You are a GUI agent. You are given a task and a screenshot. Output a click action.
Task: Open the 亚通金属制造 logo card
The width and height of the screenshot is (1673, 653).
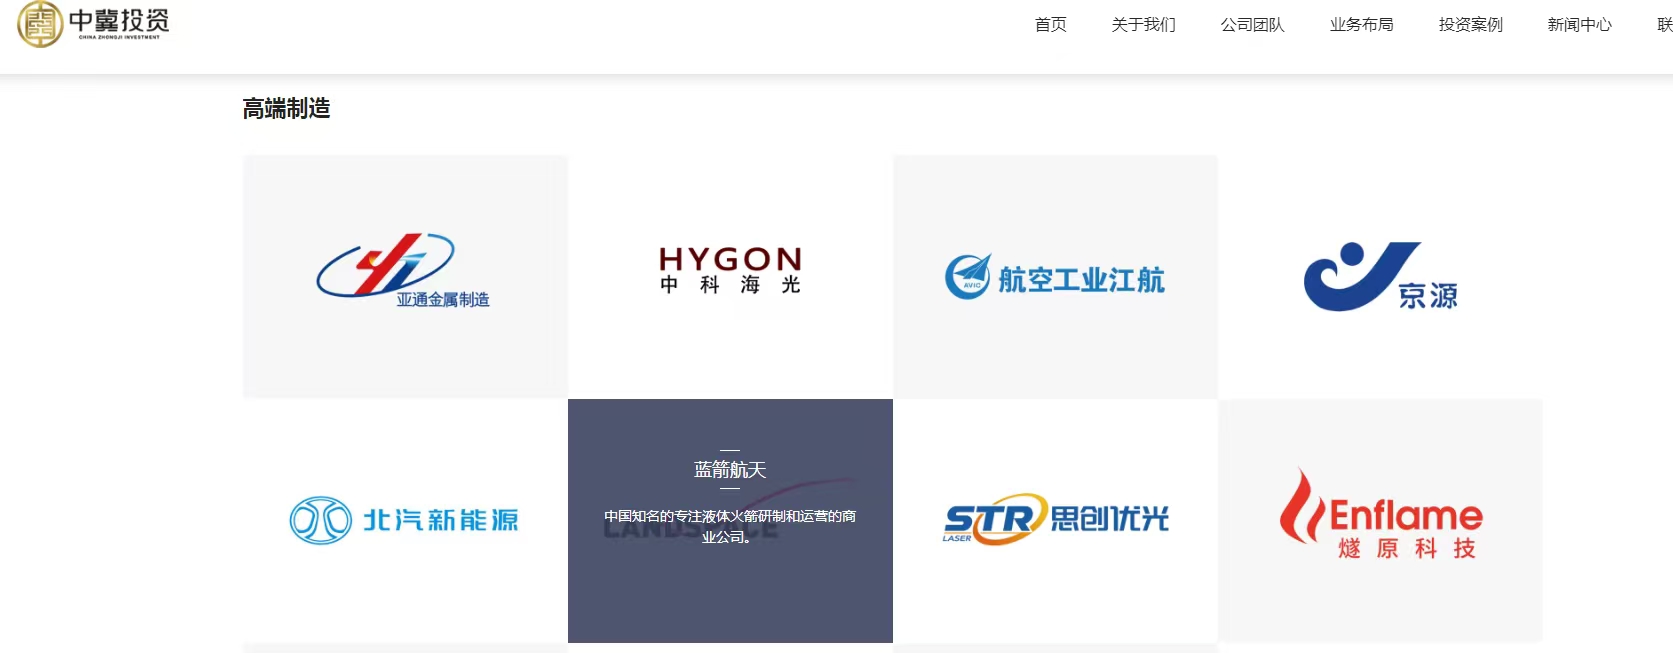405,276
